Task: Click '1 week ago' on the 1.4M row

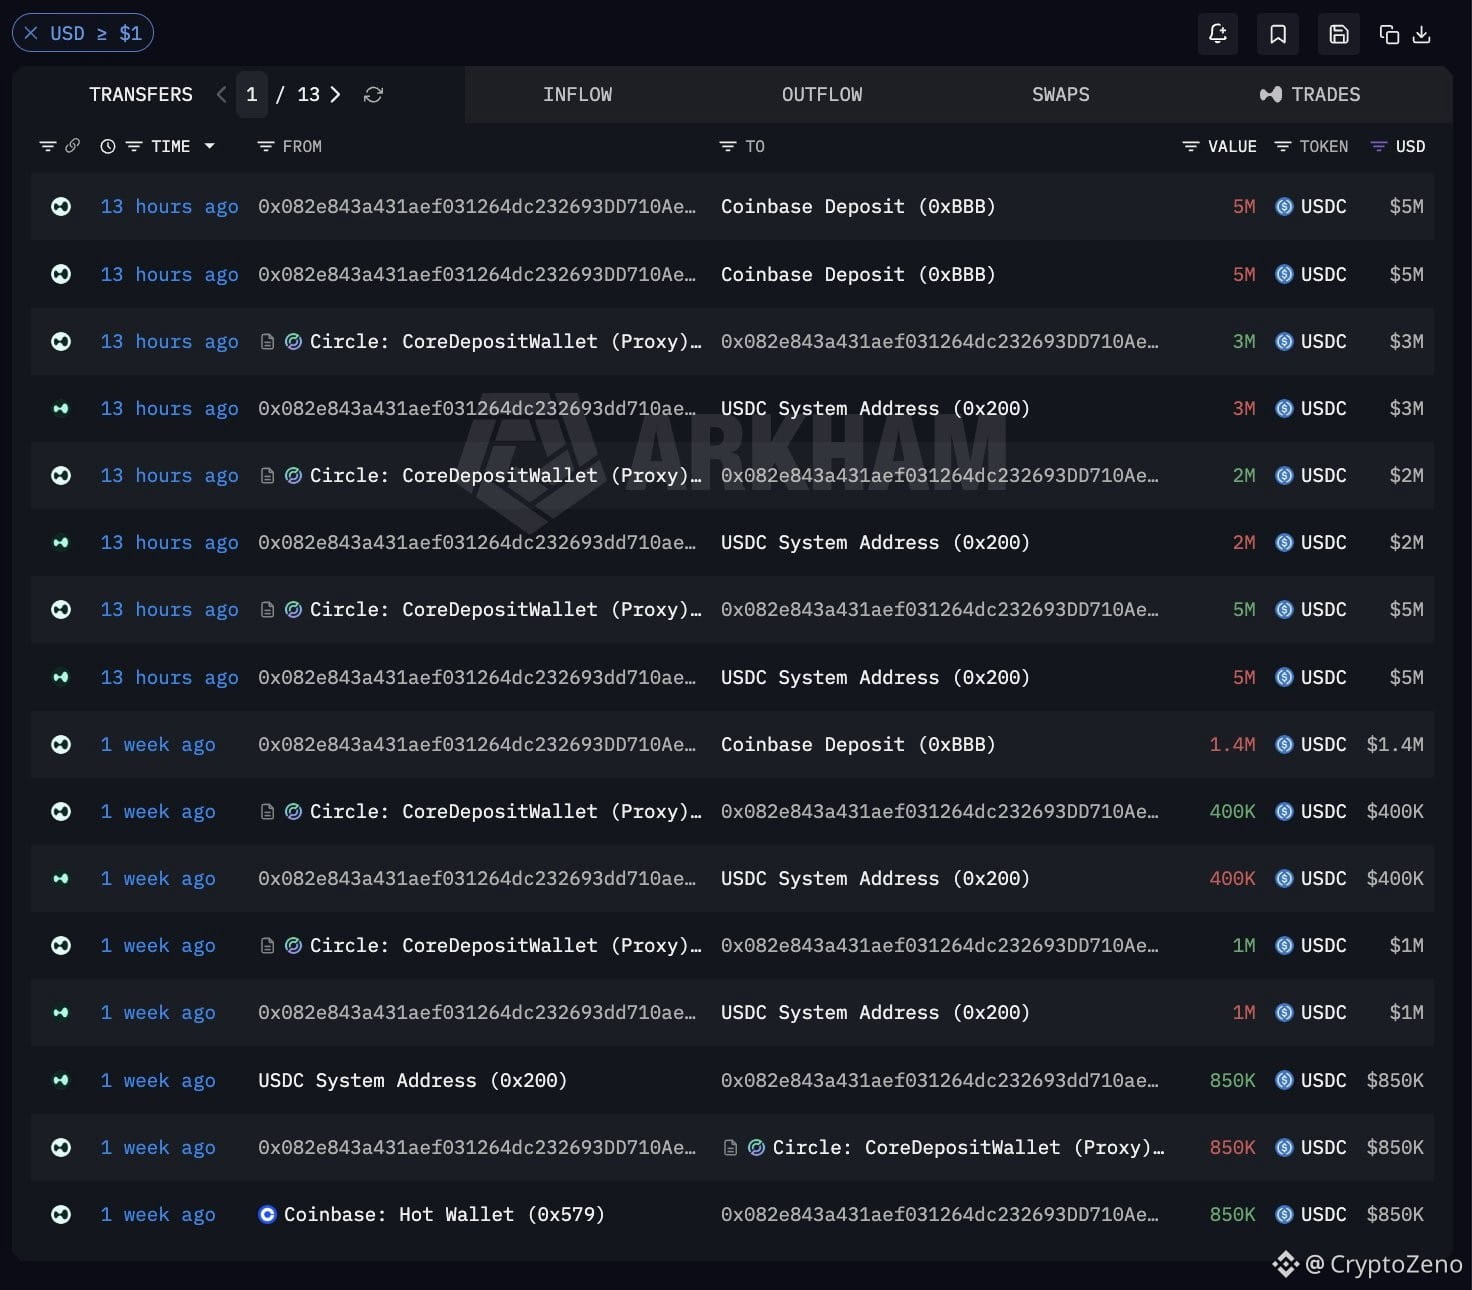Action: [158, 744]
